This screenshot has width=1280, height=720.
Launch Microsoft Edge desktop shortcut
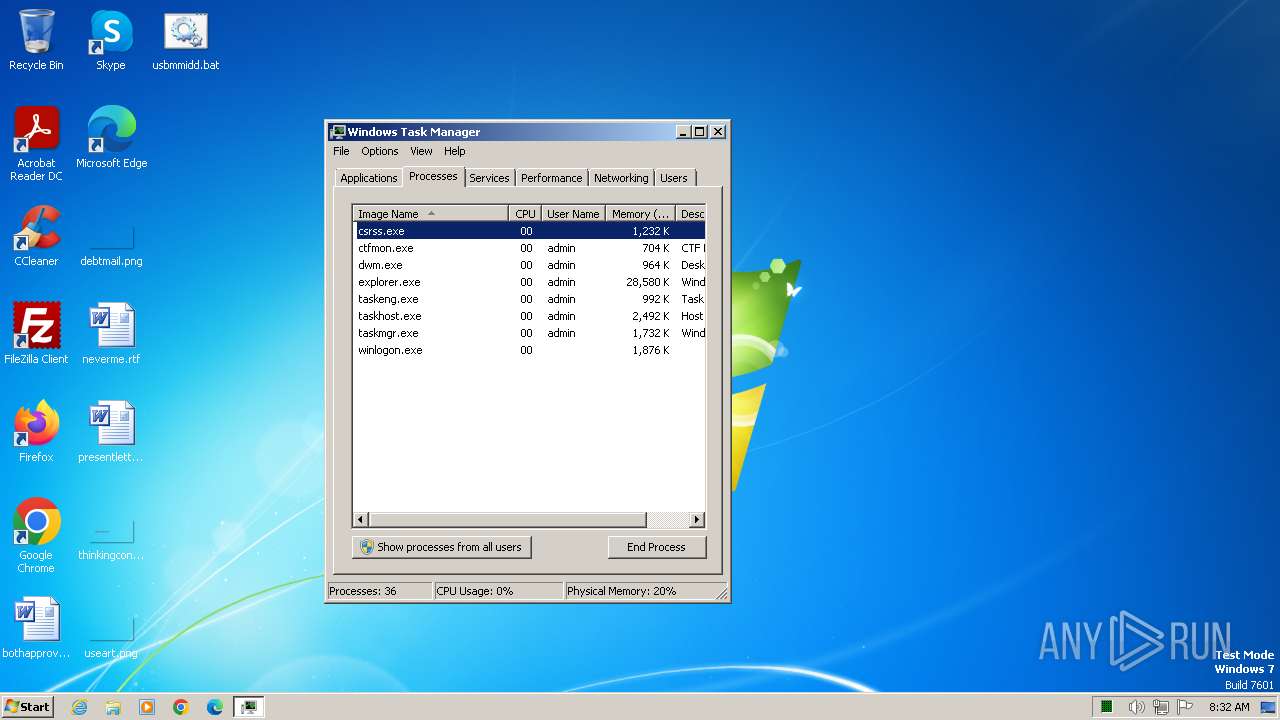pyautogui.click(x=111, y=137)
